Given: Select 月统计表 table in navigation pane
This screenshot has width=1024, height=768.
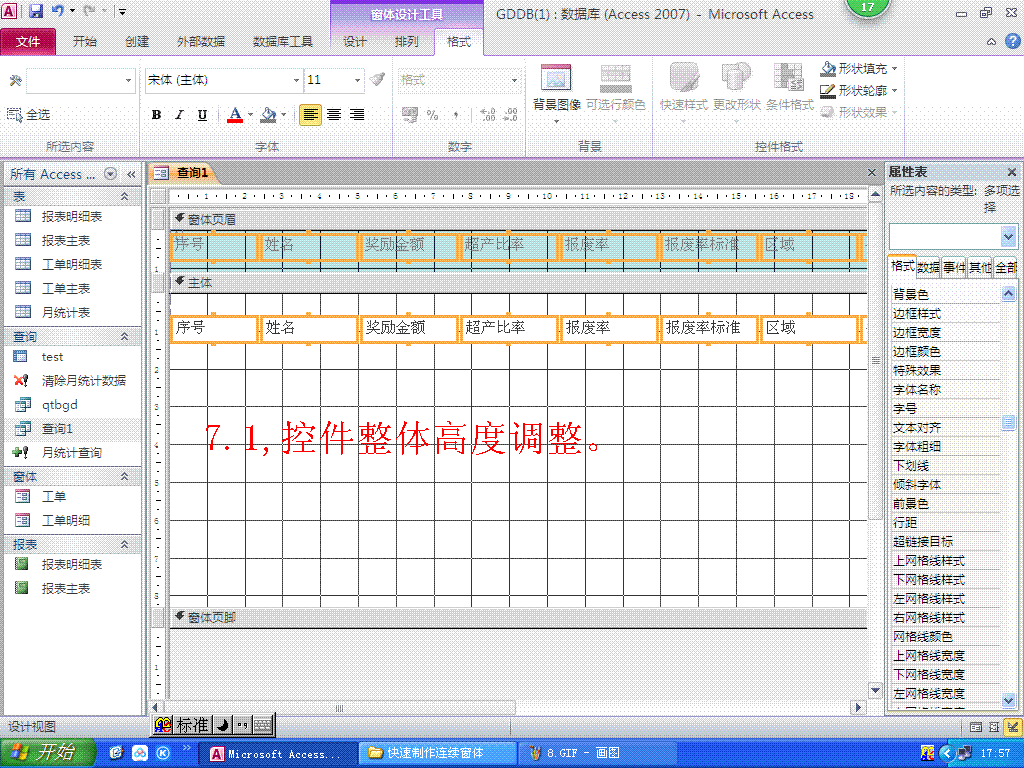Looking at the screenshot, I should 72,313.
